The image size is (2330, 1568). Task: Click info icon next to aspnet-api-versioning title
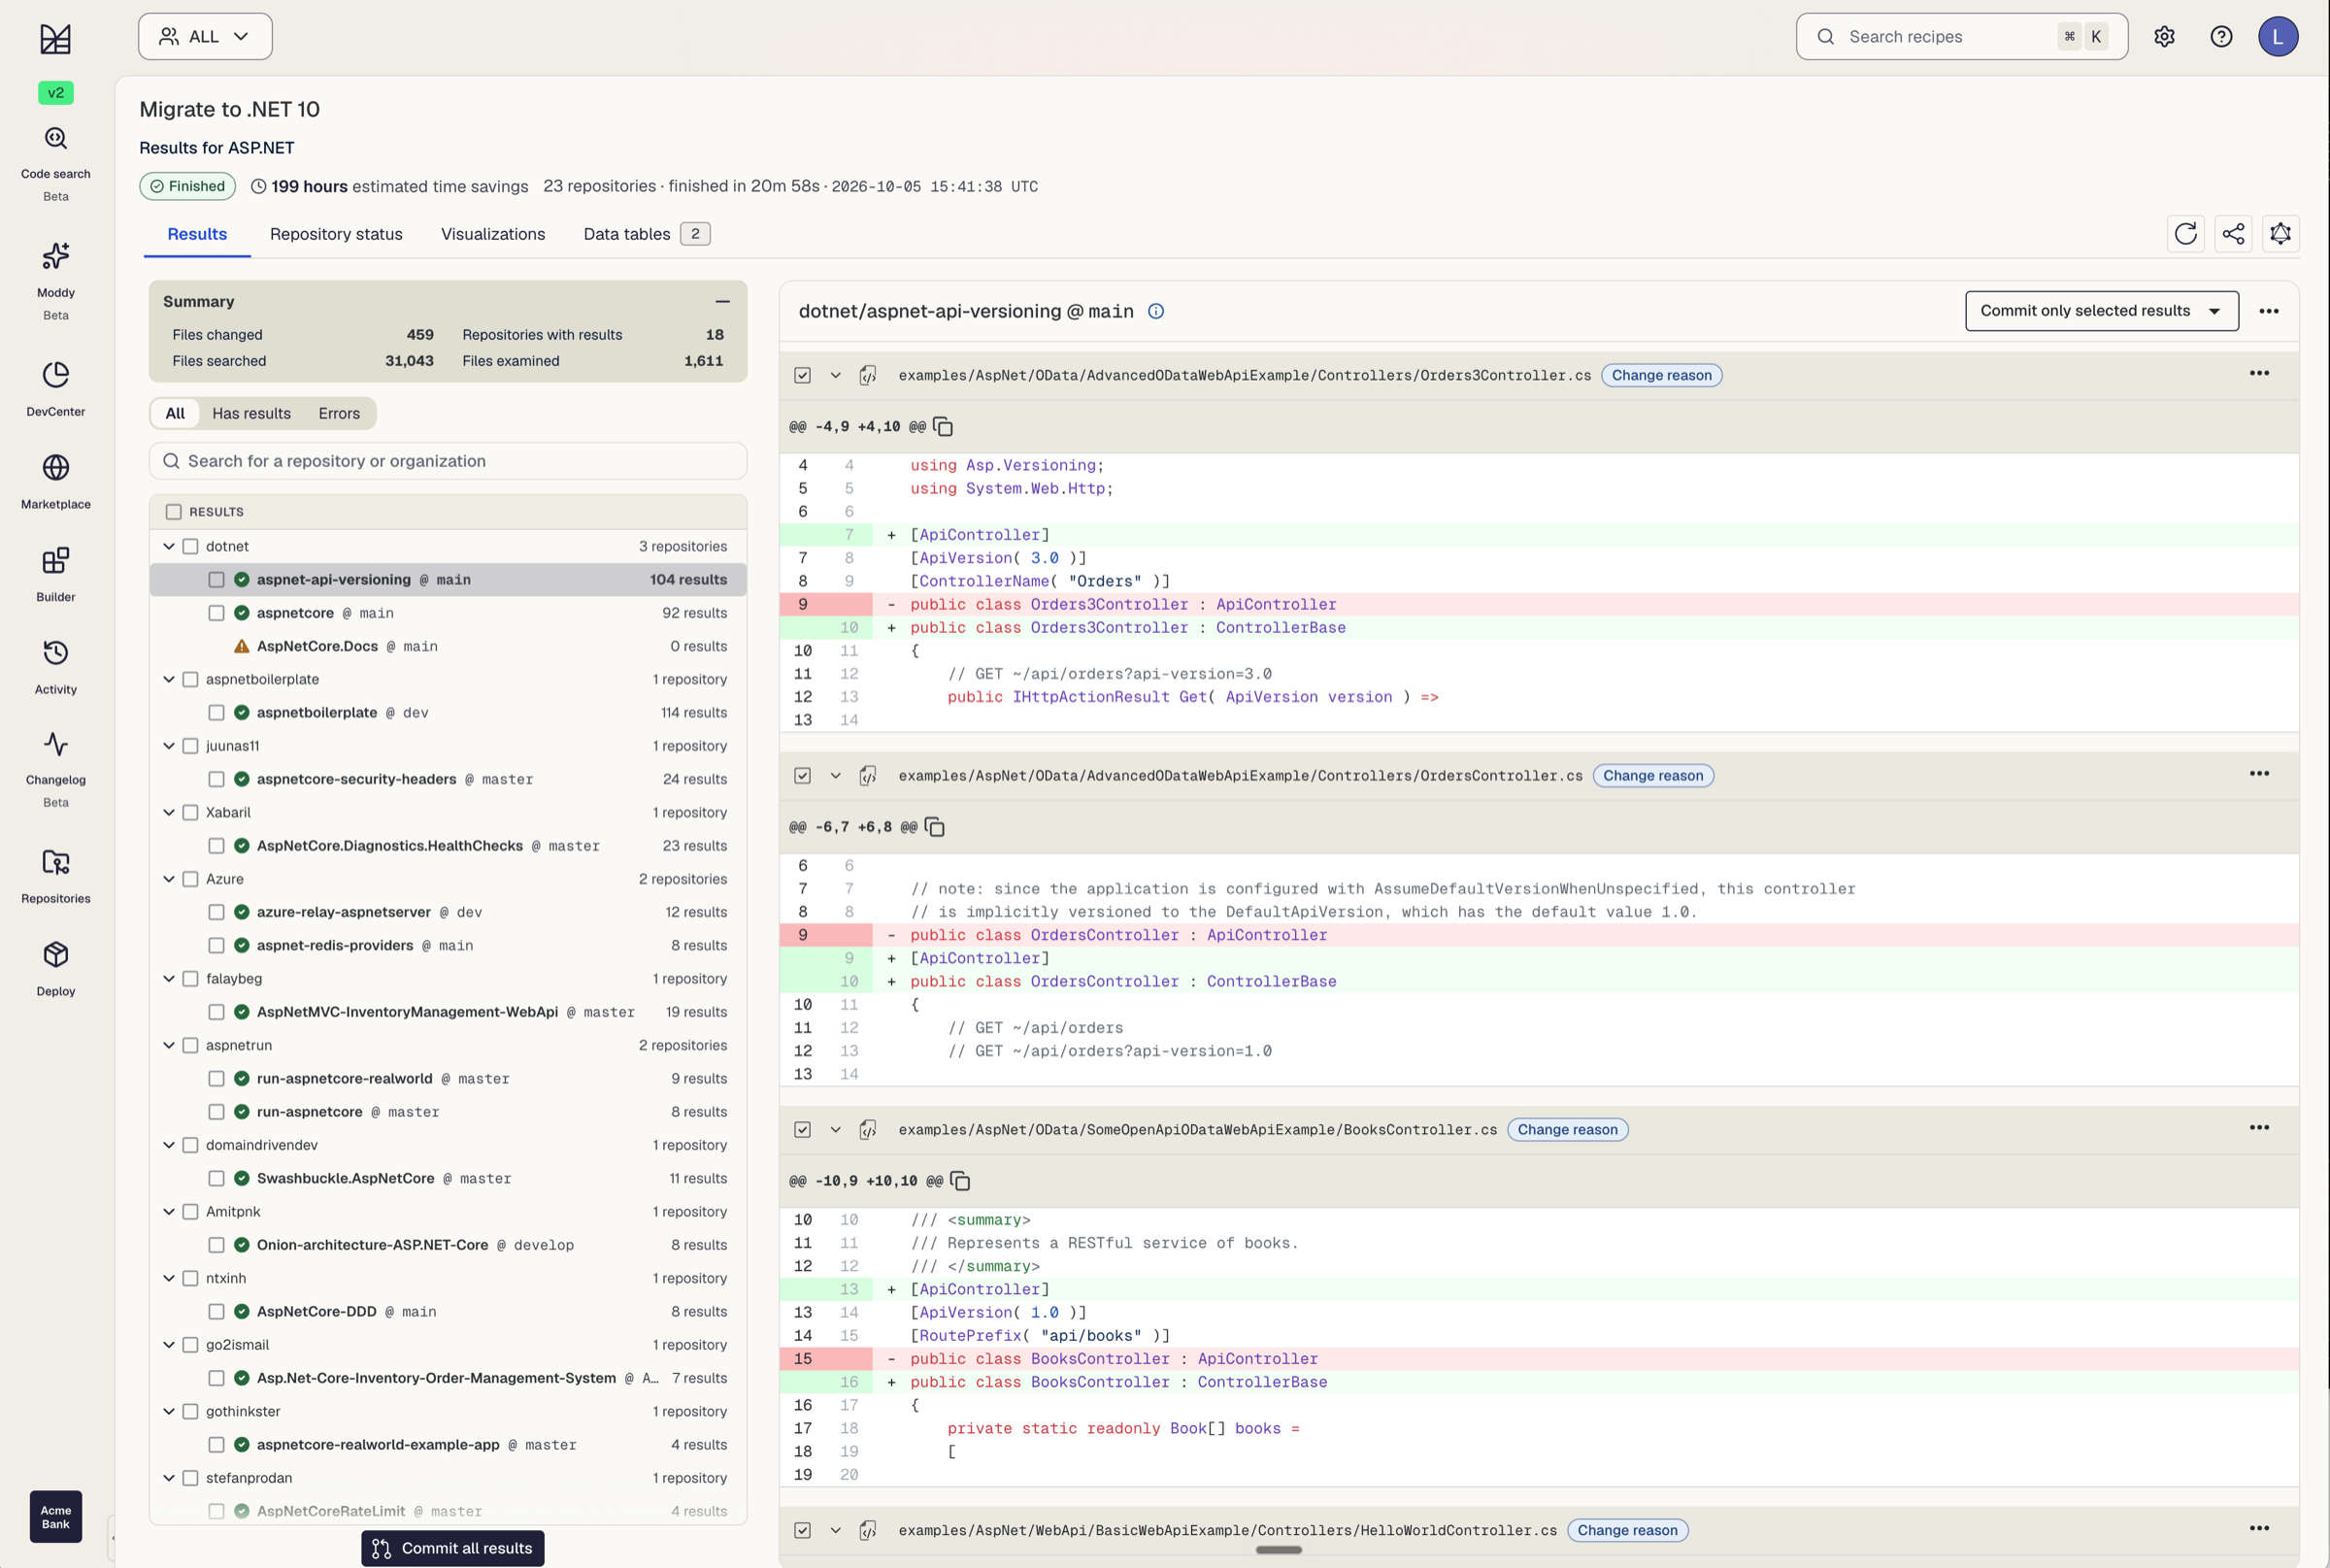pos(1156,311)
